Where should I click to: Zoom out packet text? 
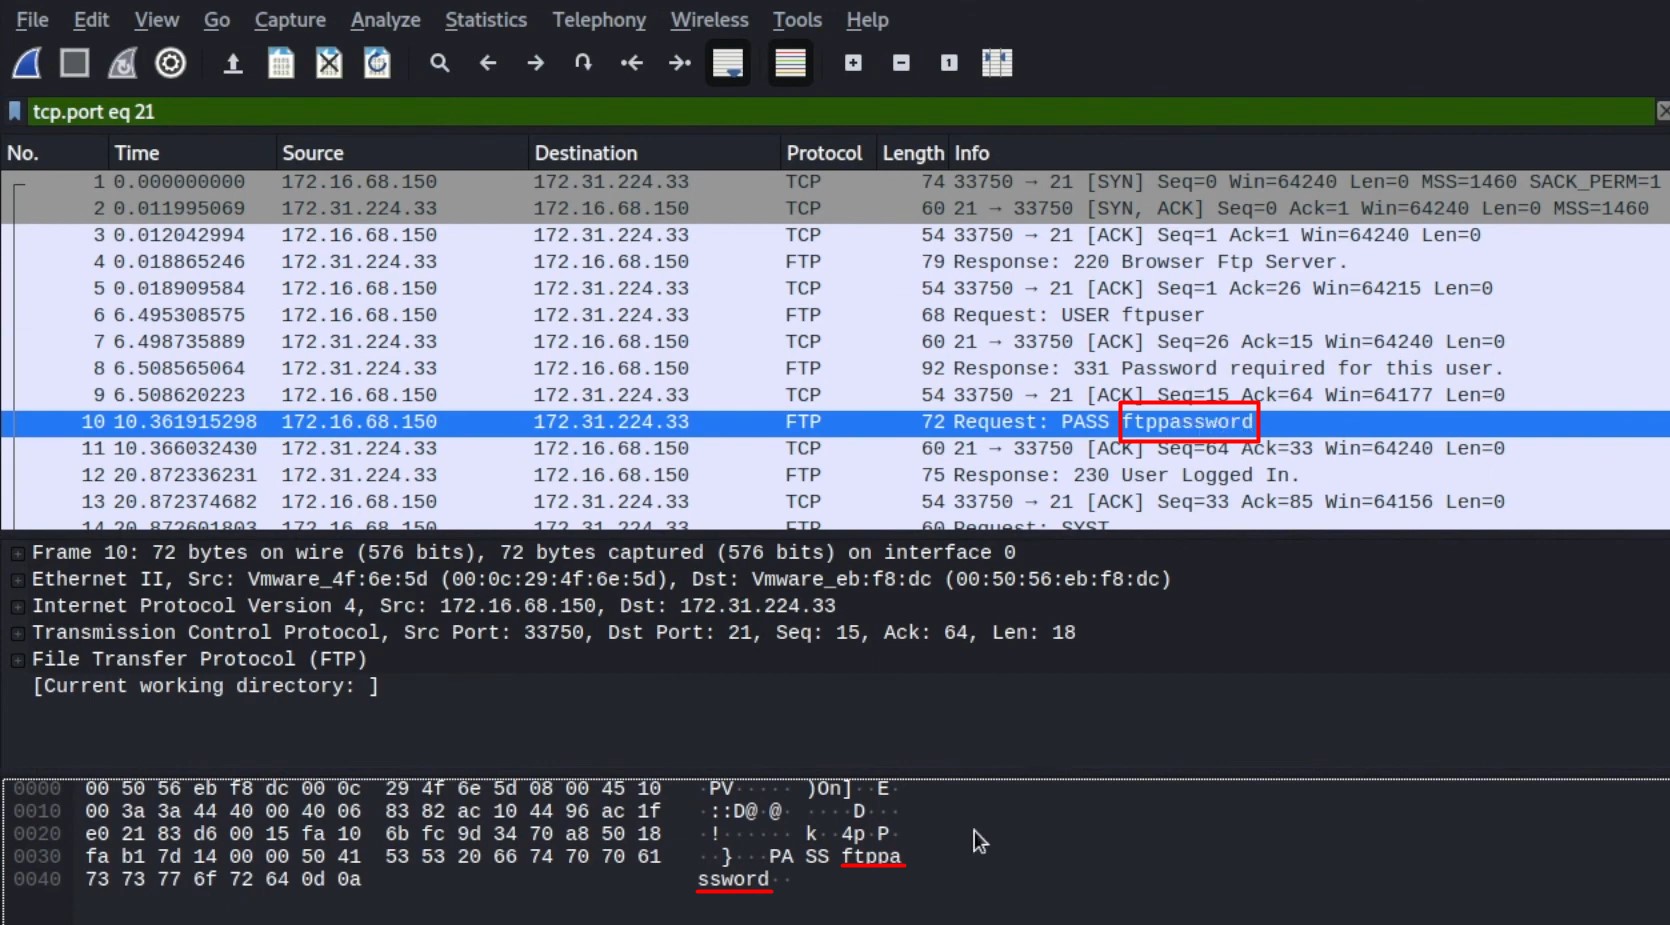901,63
